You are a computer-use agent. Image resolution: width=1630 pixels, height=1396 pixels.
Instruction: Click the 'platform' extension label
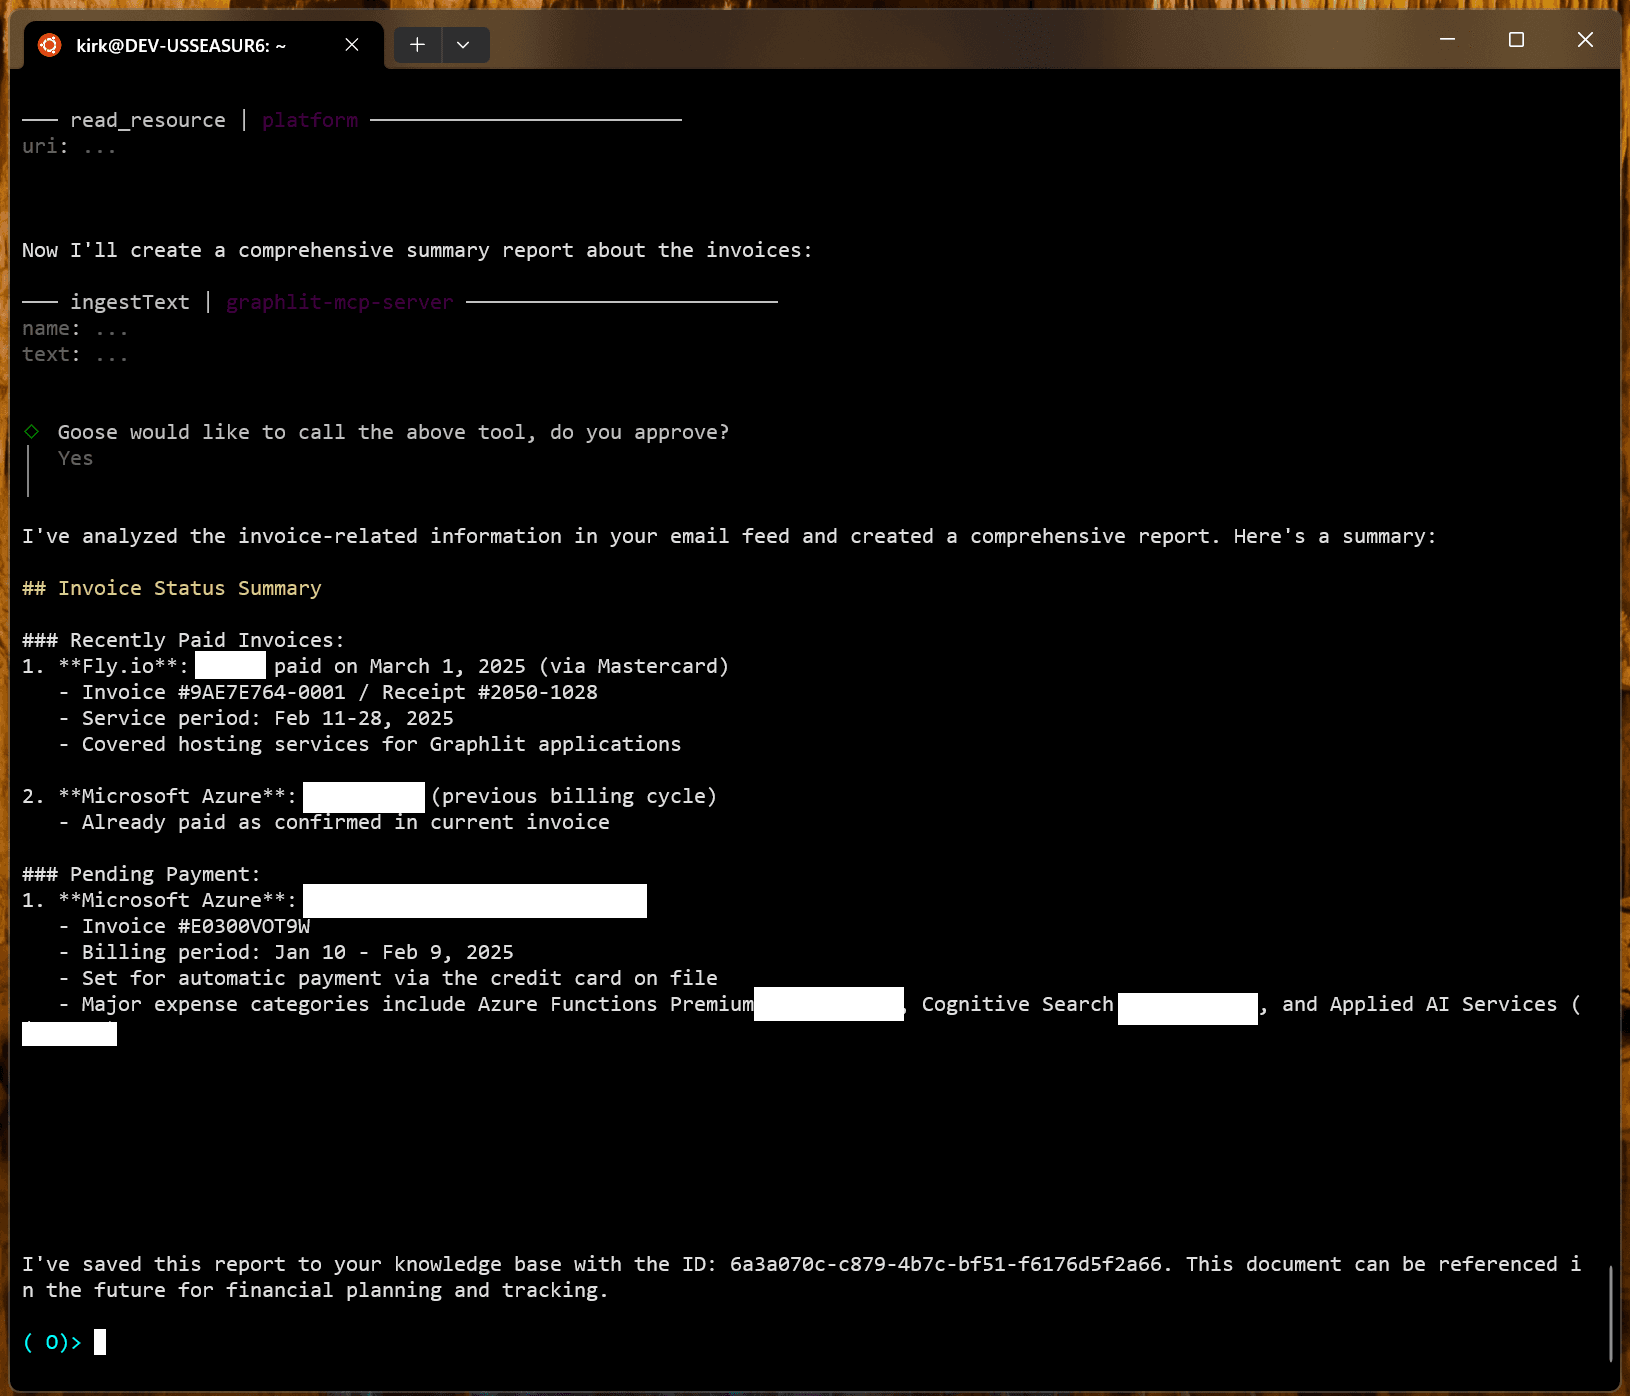(310, 120)
